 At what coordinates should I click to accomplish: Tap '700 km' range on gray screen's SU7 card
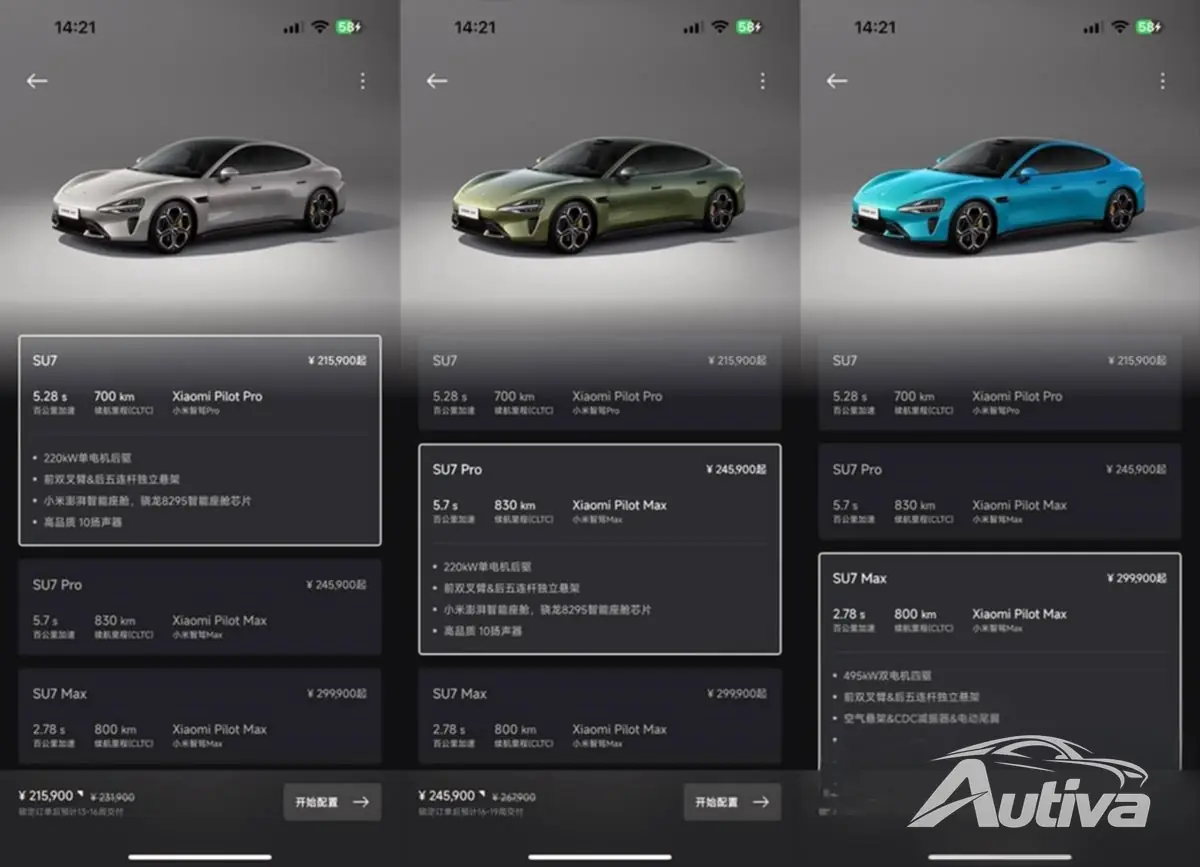114,396
